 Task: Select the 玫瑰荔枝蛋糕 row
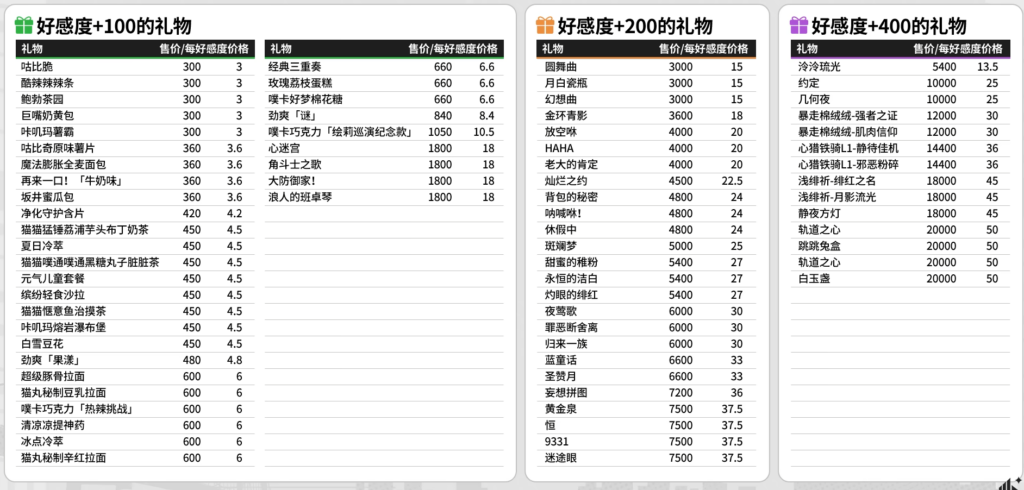point(384,83)
